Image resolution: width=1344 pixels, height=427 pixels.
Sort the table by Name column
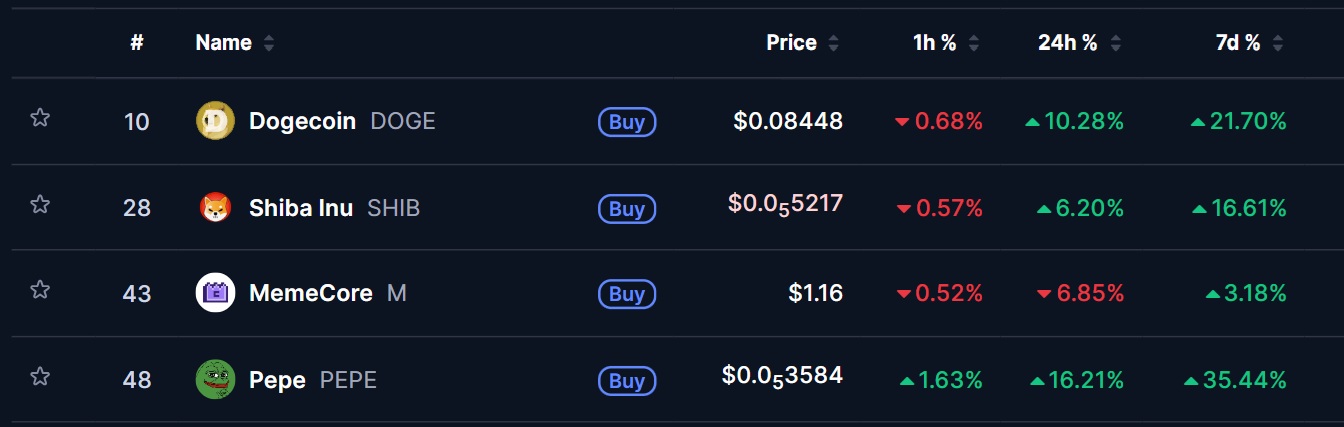235,43
